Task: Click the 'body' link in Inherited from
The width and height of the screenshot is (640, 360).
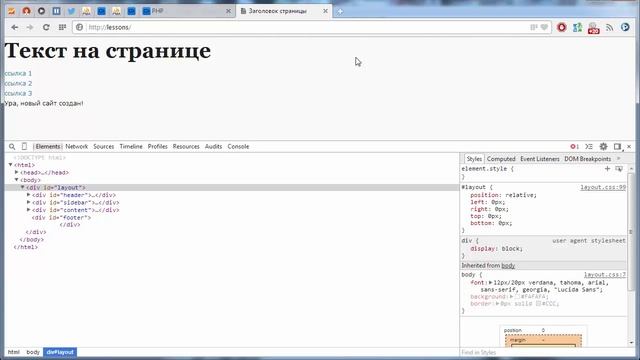Action: pyautogui.click(x=508, y=266)
